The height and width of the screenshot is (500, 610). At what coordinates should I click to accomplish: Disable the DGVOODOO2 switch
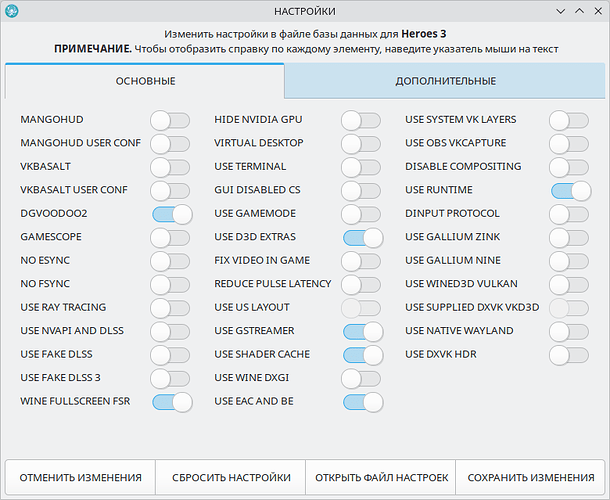[x=172, y=214]
